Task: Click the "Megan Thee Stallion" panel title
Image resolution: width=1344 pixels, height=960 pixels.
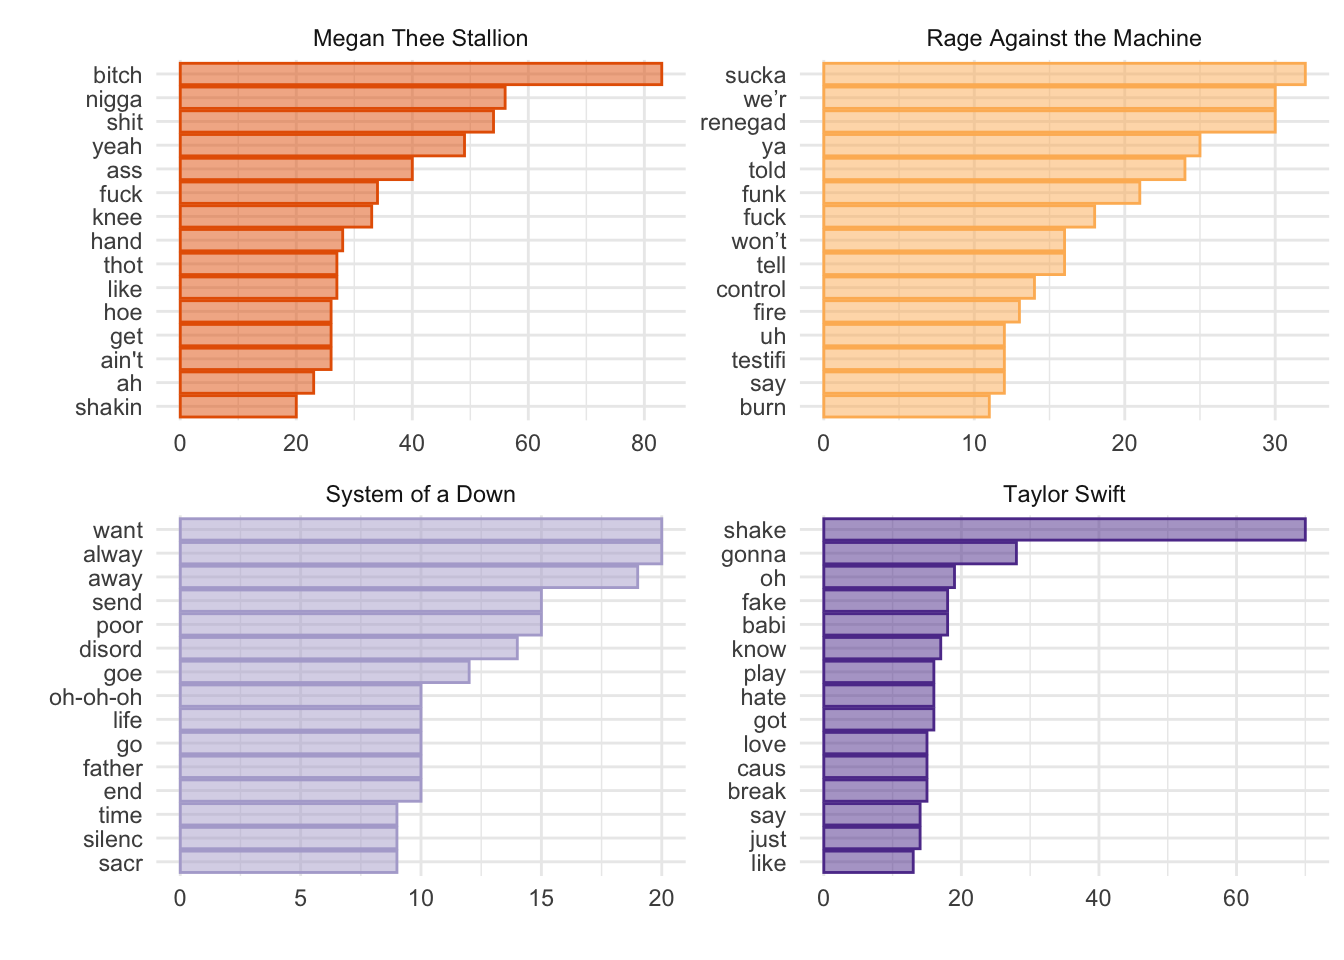Action: click(420, 38)
